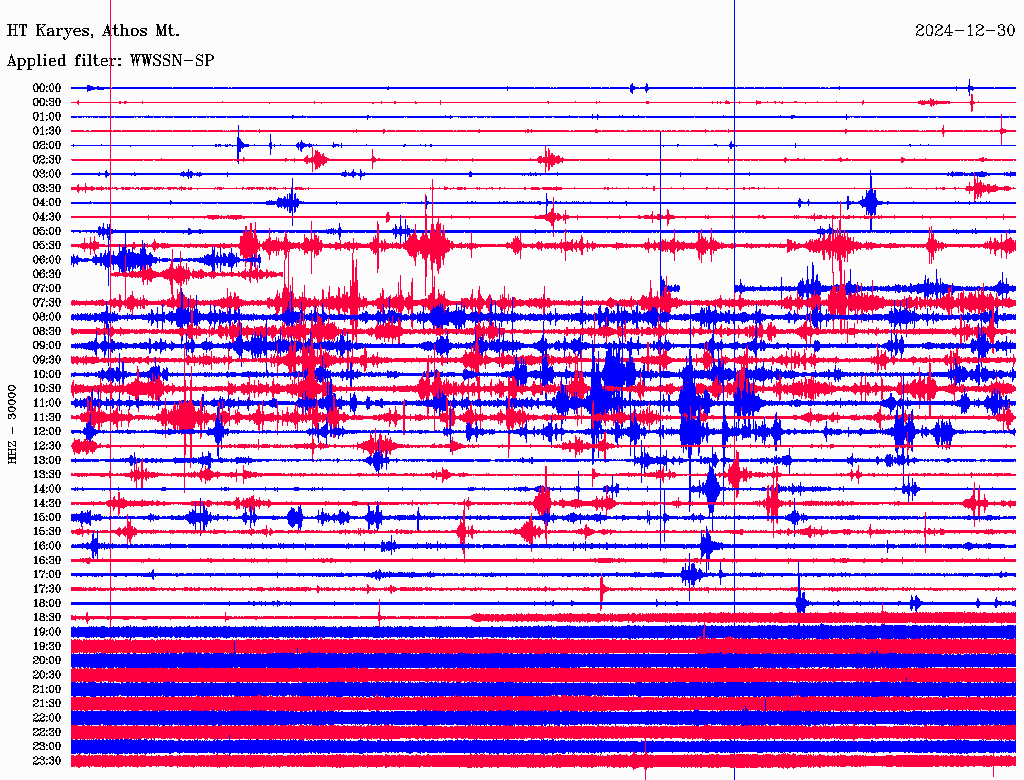Image resolution: width=1024 pixels, height=780 pixels.
Task: Select the 03:30 time row label
Action: [47, 188]
